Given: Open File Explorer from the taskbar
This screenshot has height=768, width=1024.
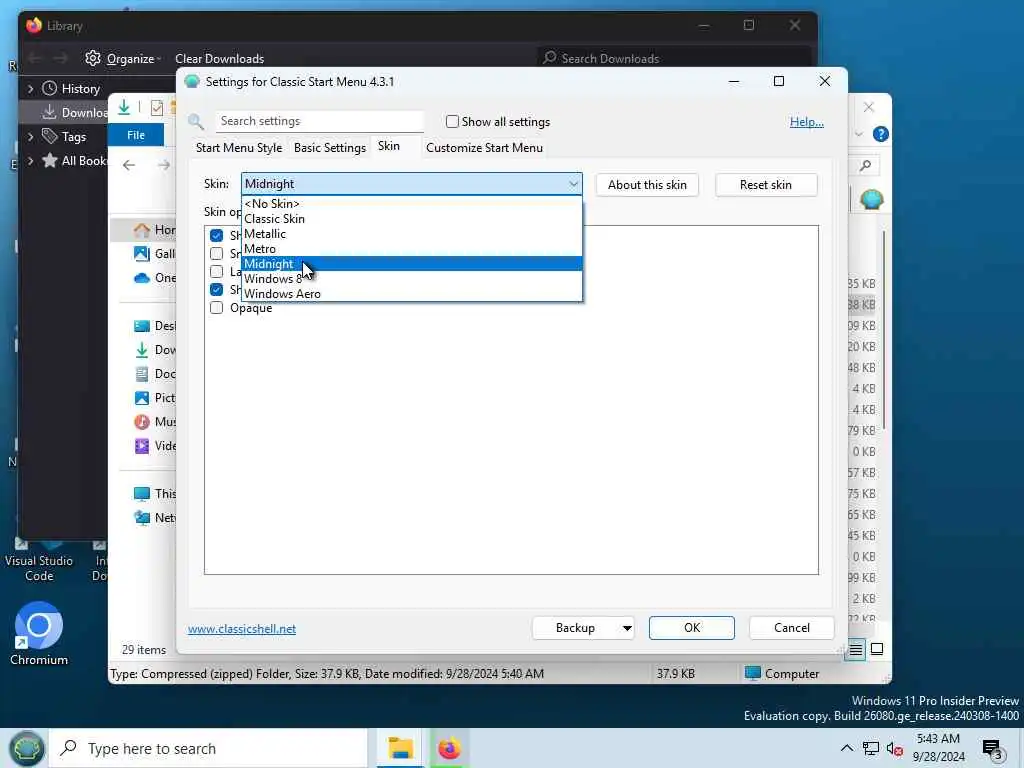Looking at the screenshot, I should pos(400,748).
